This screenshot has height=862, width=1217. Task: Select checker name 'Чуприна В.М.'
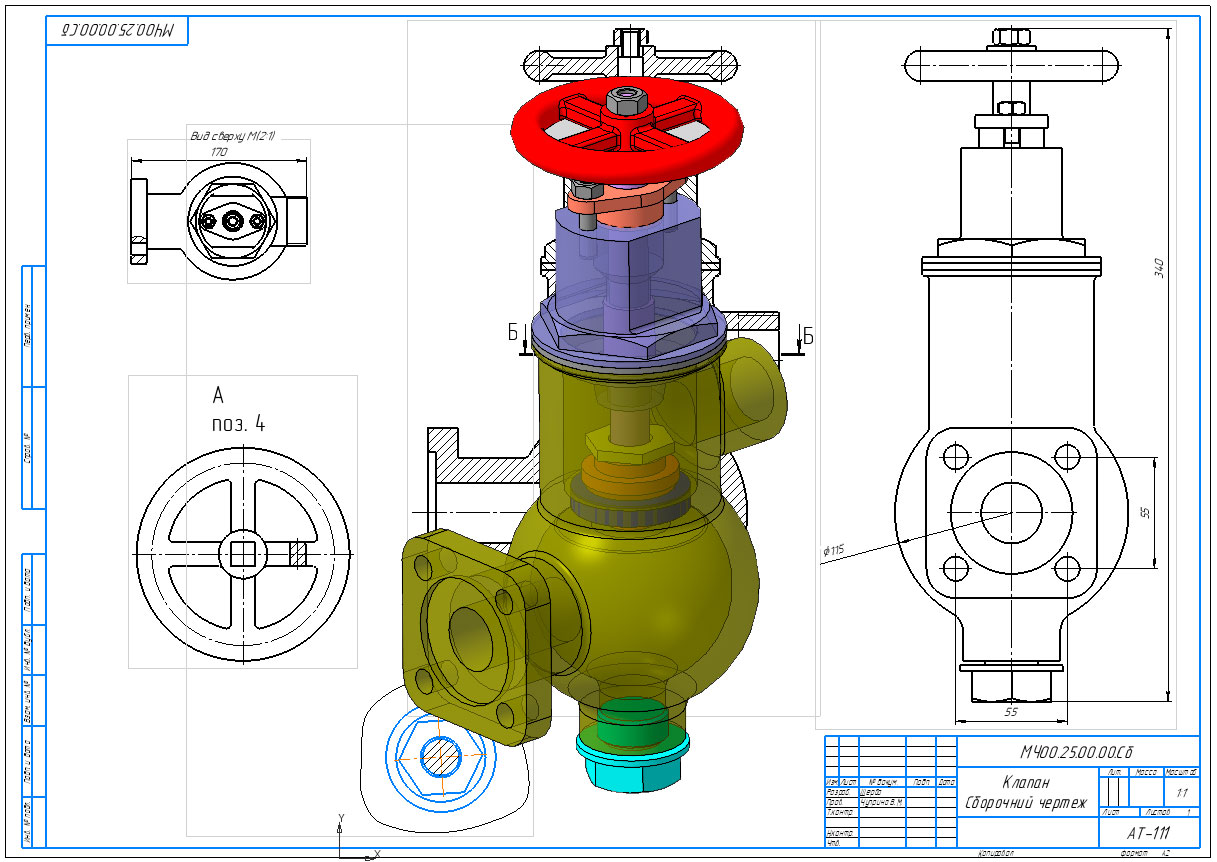point(882,802)
